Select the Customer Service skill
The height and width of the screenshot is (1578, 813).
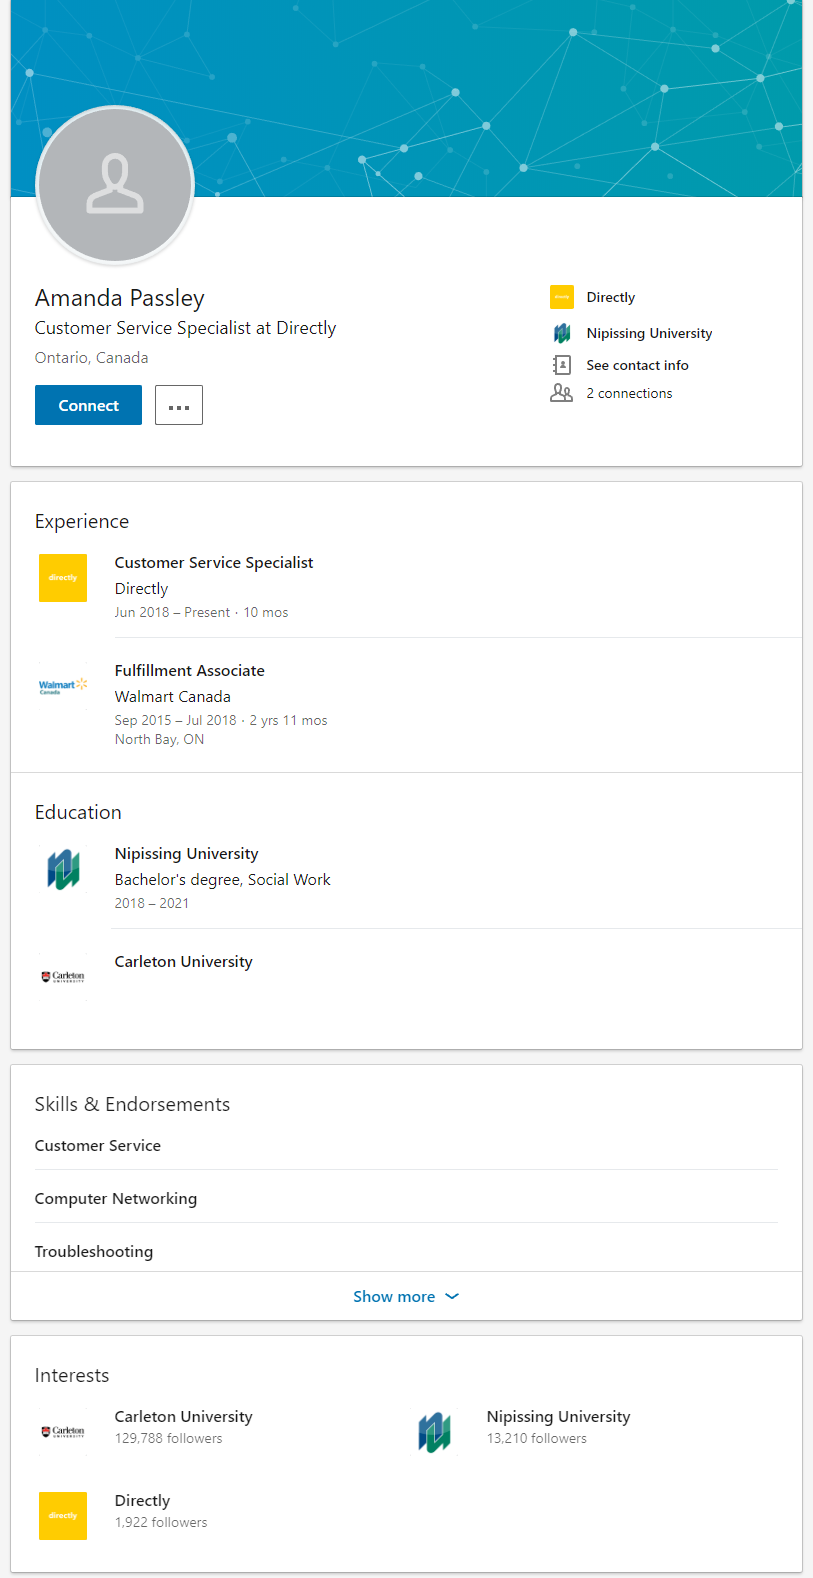98,1146
